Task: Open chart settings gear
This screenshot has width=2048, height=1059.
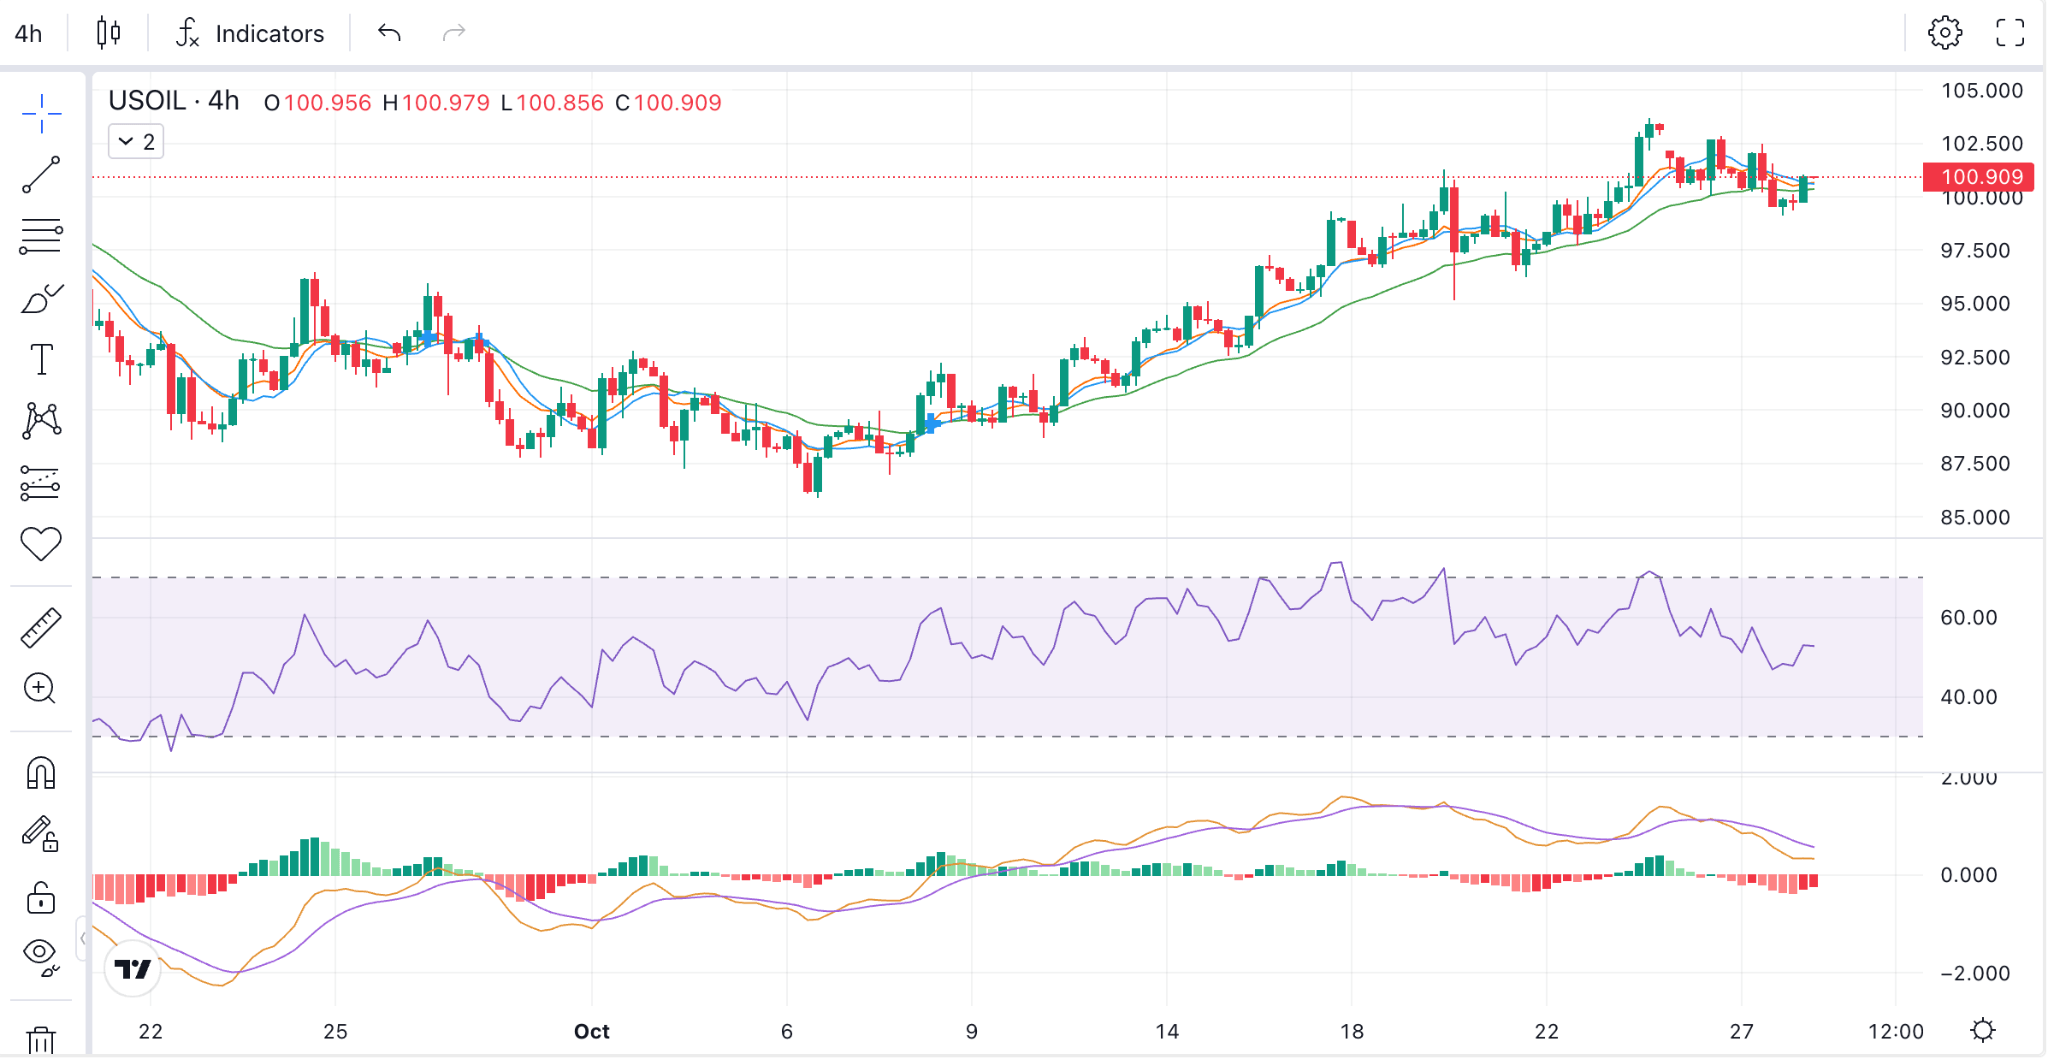Action: click(1945, 33)
